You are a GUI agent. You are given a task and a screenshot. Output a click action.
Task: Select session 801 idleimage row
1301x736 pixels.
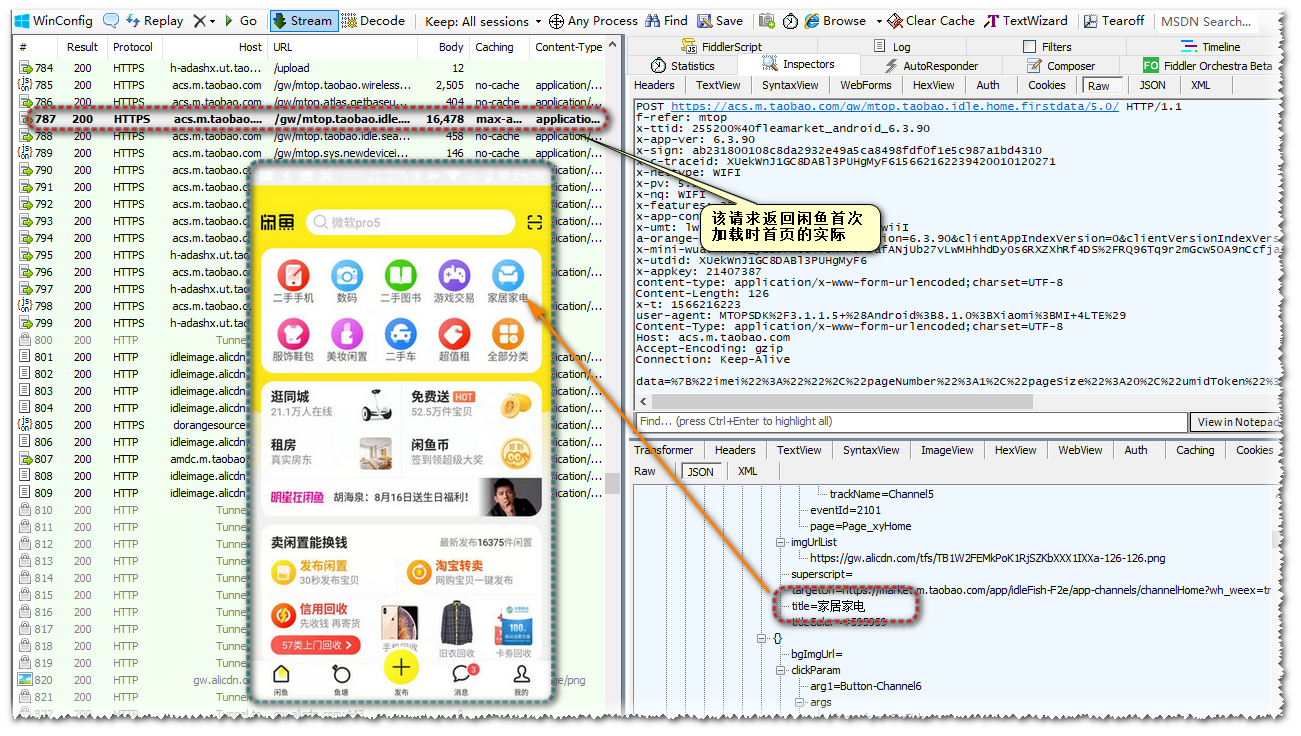click(130, 357)
